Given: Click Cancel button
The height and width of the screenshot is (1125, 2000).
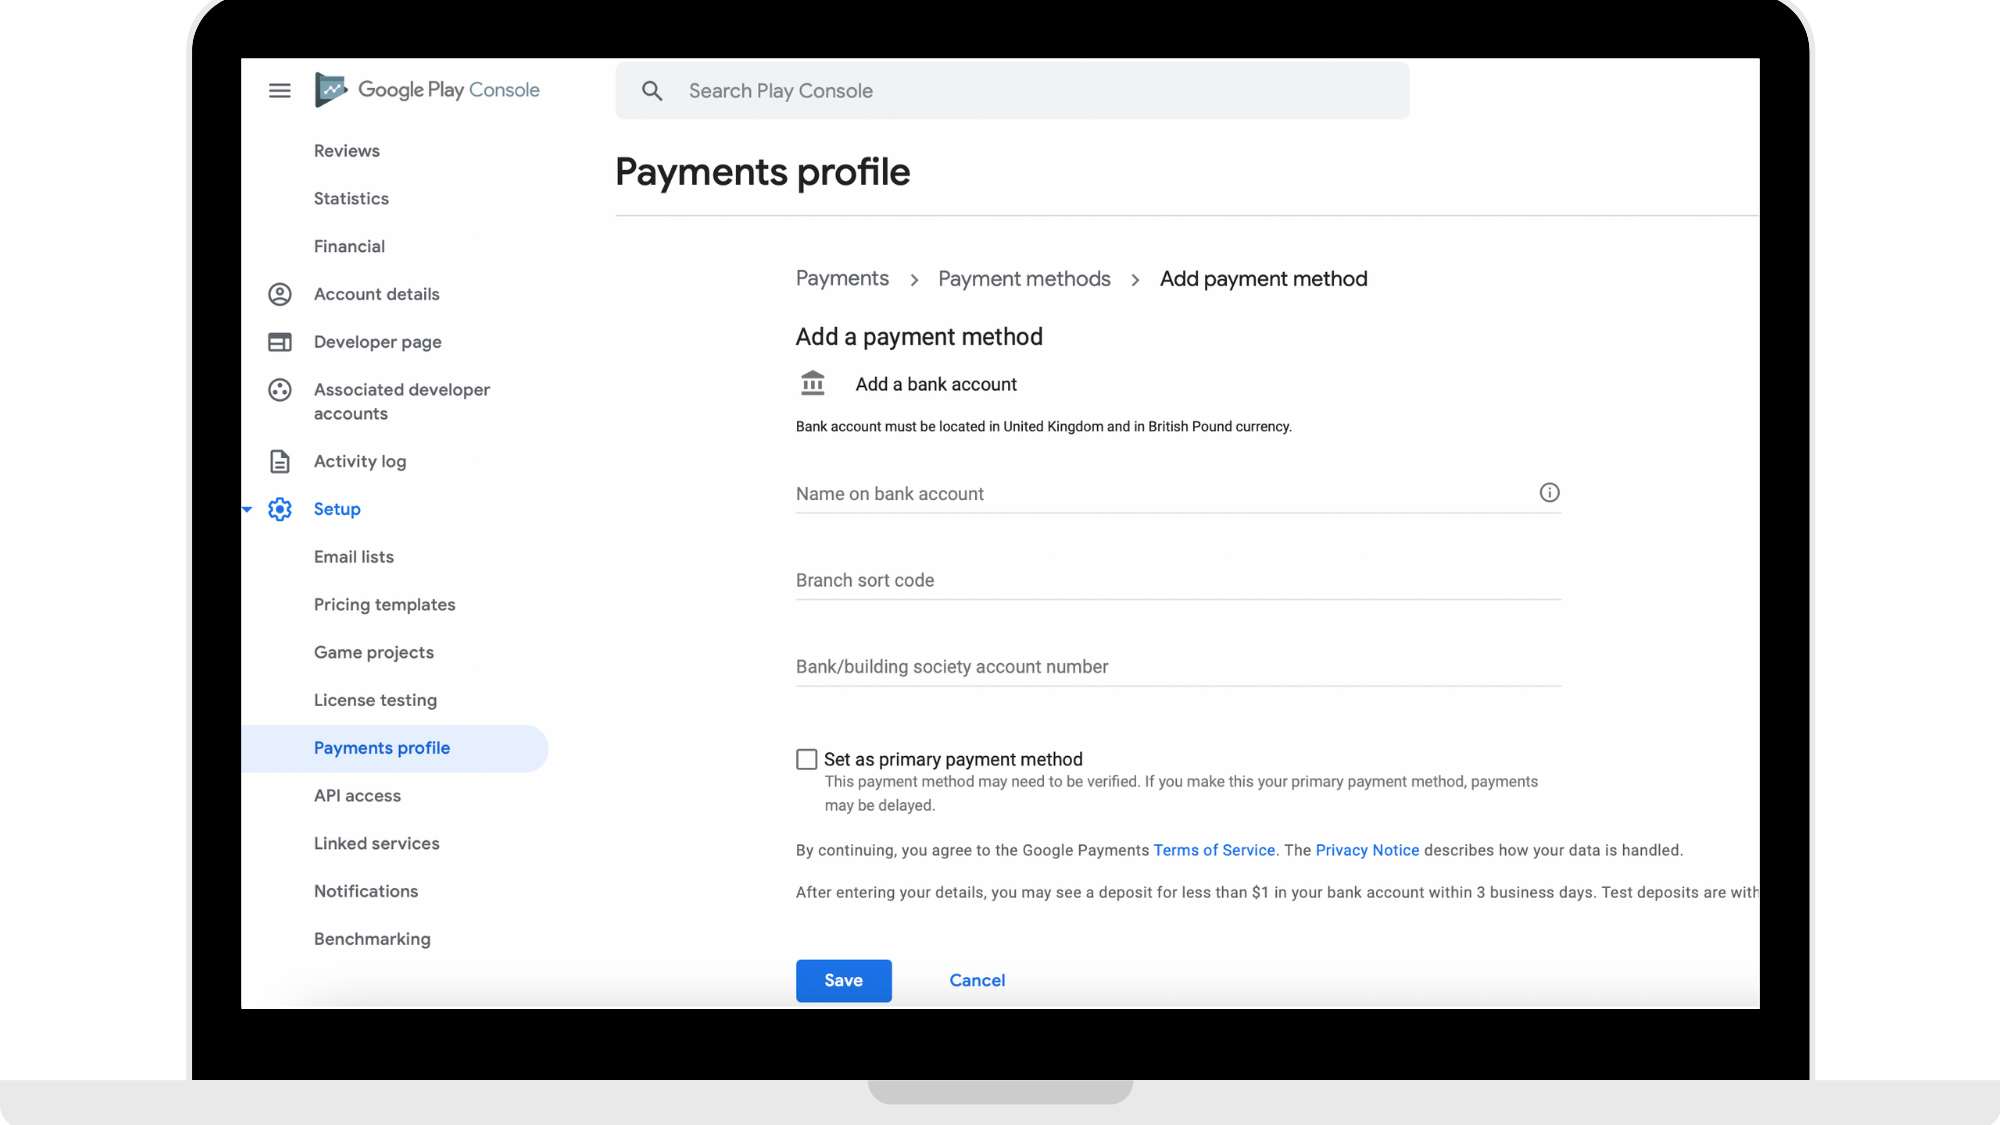Looking at the screenshot, I should coord(977,981).
